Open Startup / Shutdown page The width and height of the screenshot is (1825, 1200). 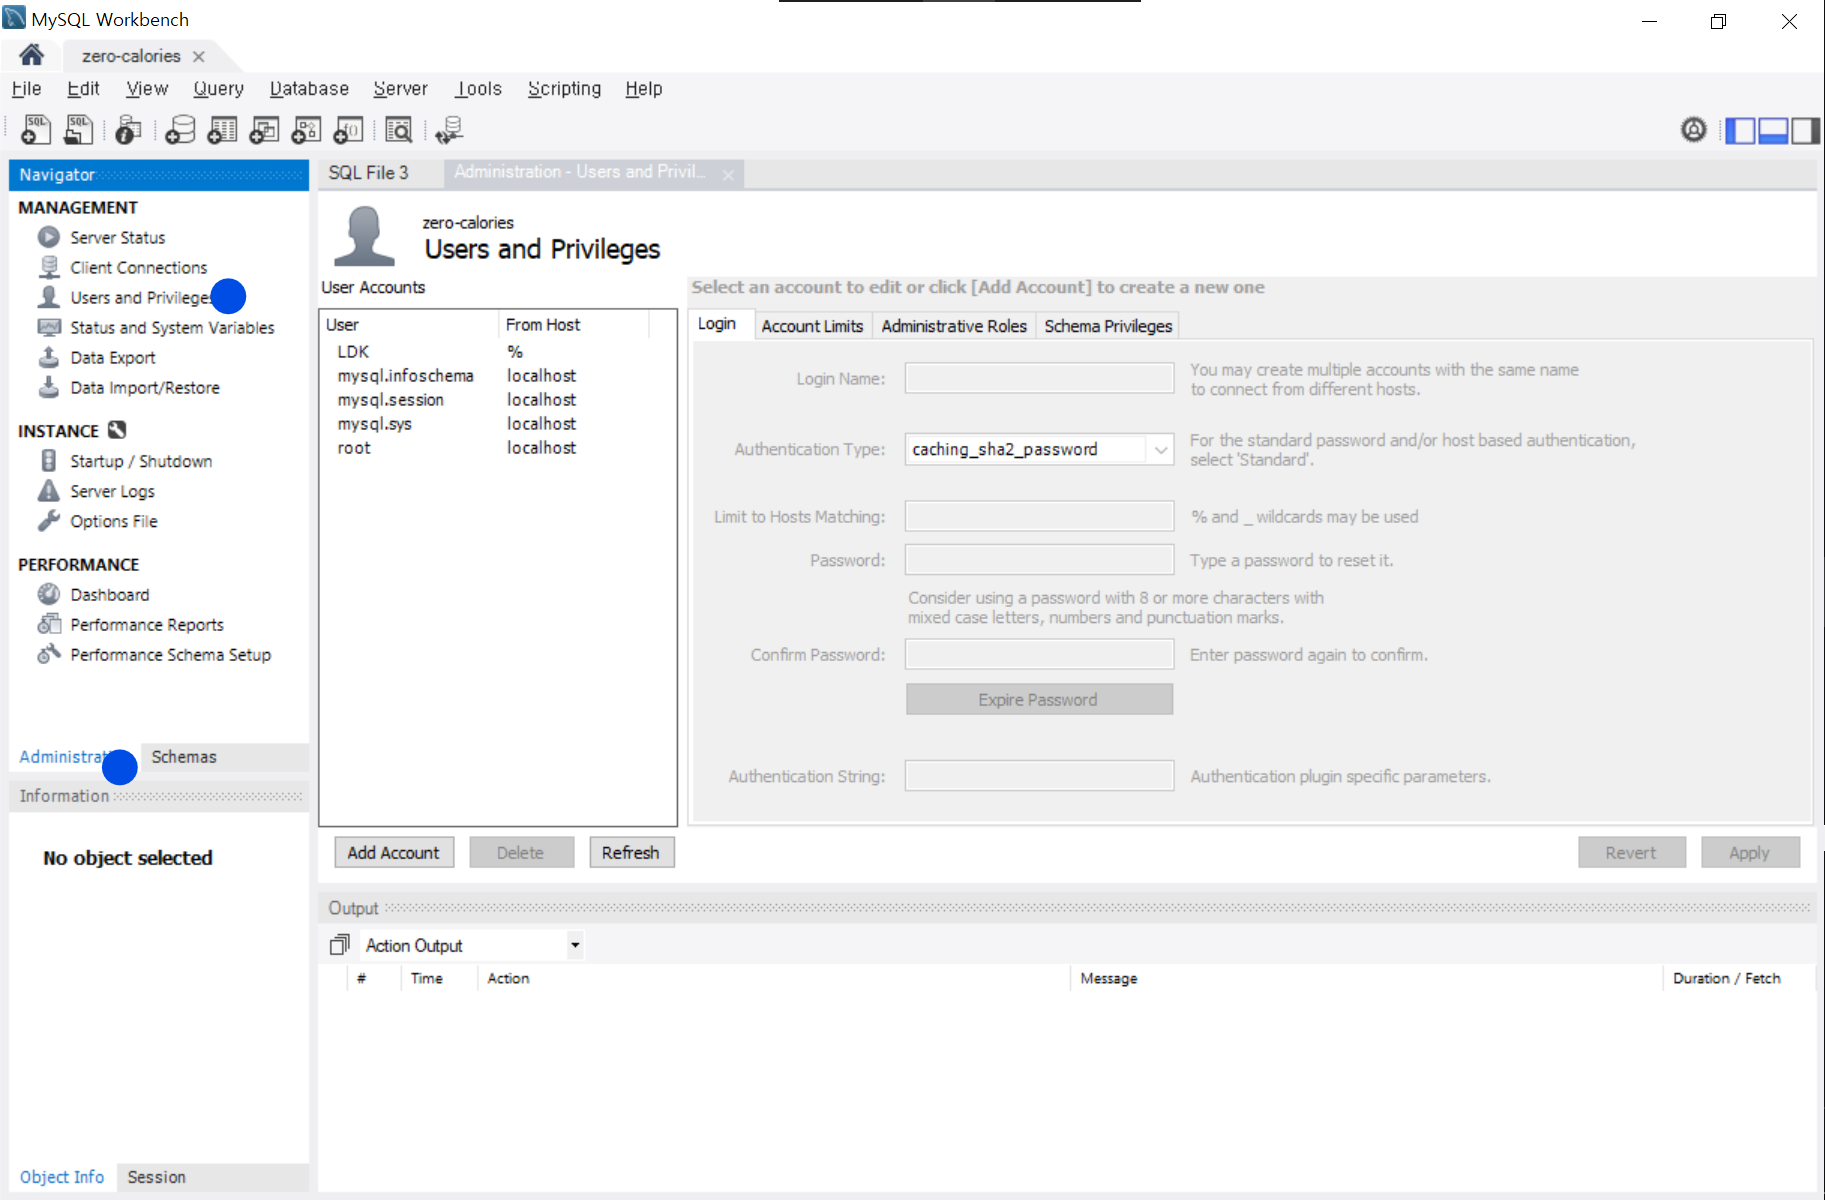point(140,461)
